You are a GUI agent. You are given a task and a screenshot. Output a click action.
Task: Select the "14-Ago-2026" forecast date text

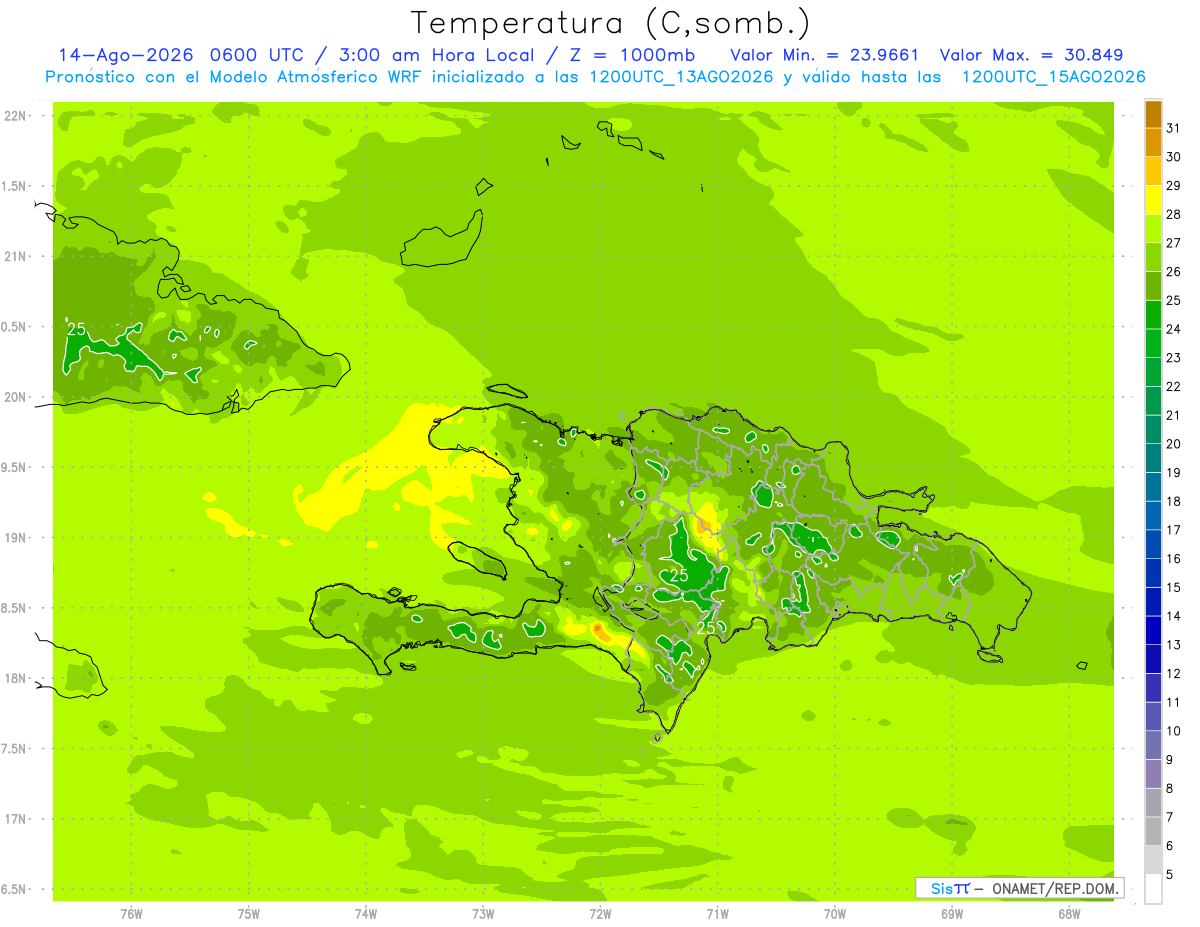pyautogui.click(x=125, y=55)
